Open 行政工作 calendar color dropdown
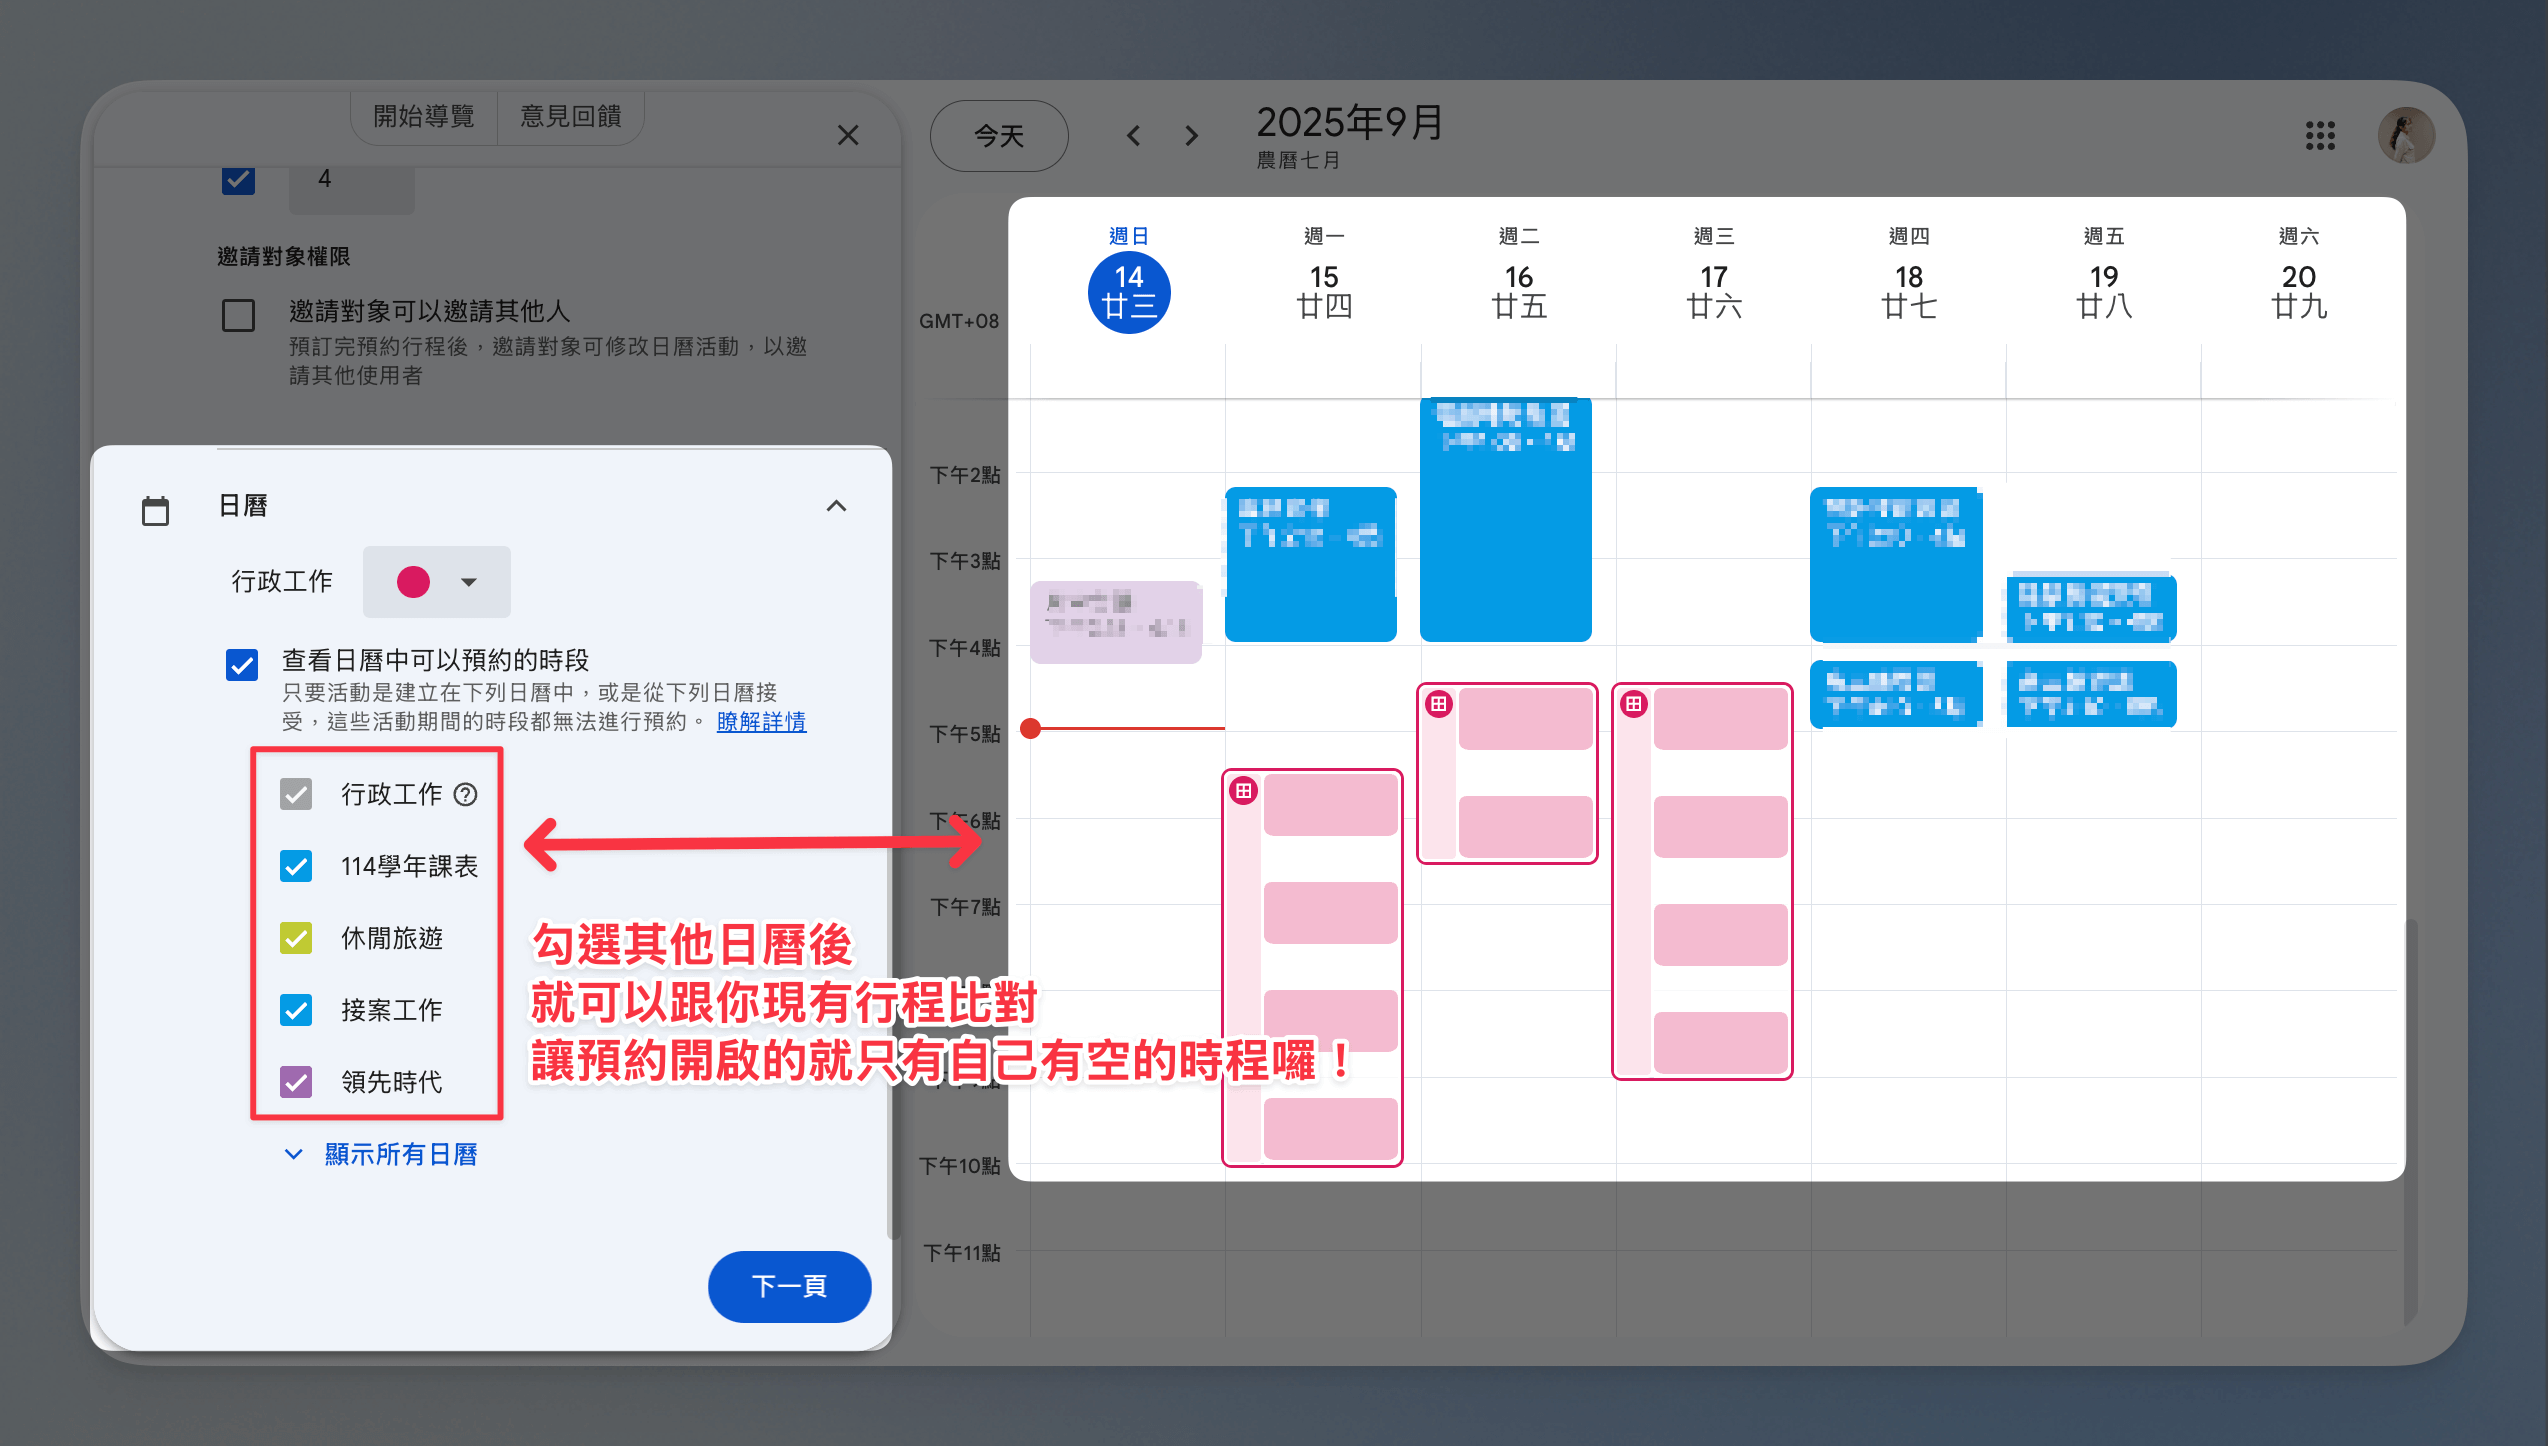Image resolution: width=2548 pixels, height=1446 pixels. [x=437, y=581]
